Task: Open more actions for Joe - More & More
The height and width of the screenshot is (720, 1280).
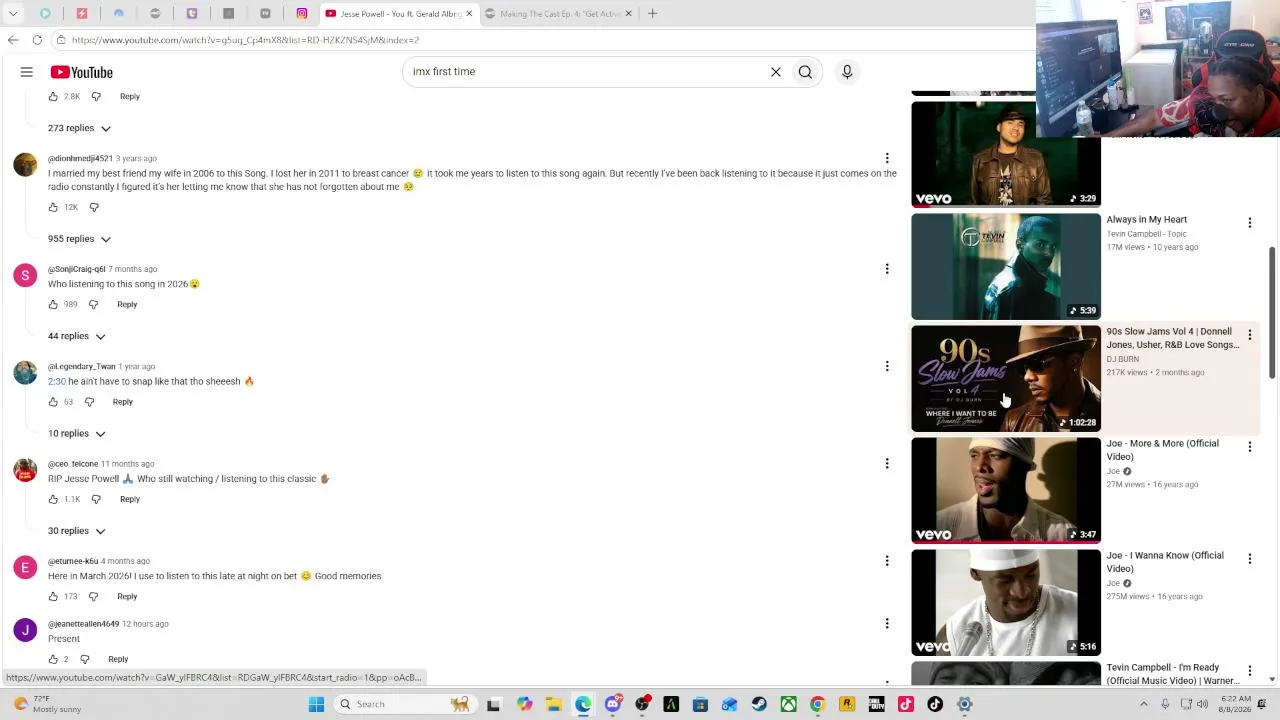Action: 1249,447
